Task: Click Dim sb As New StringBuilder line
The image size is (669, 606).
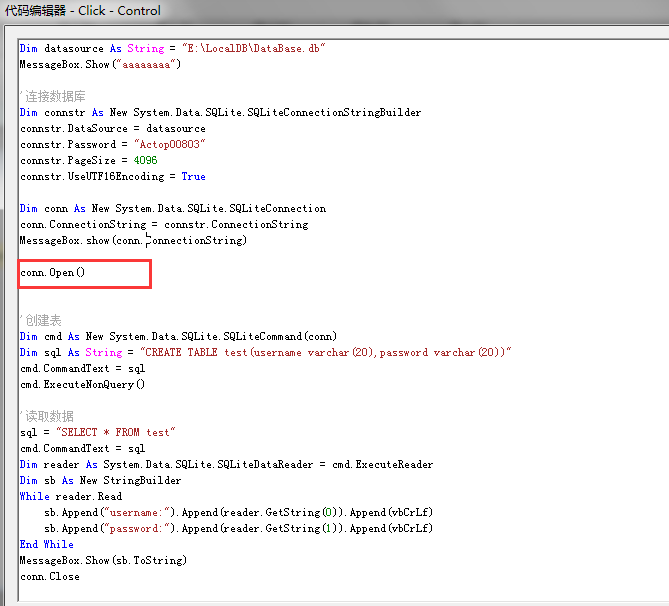Action: pos(100,481)
